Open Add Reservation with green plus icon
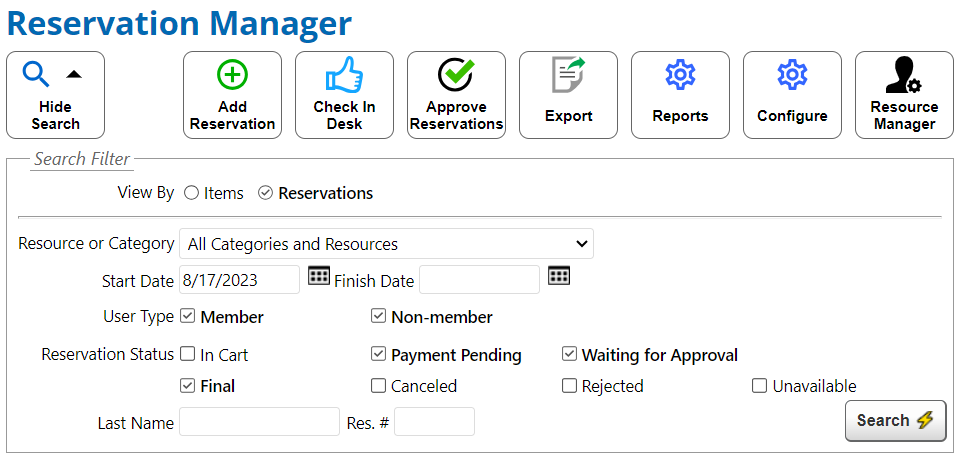Image resolution: width=965 pixels, height=457 pixels. [x=232, y=76]
